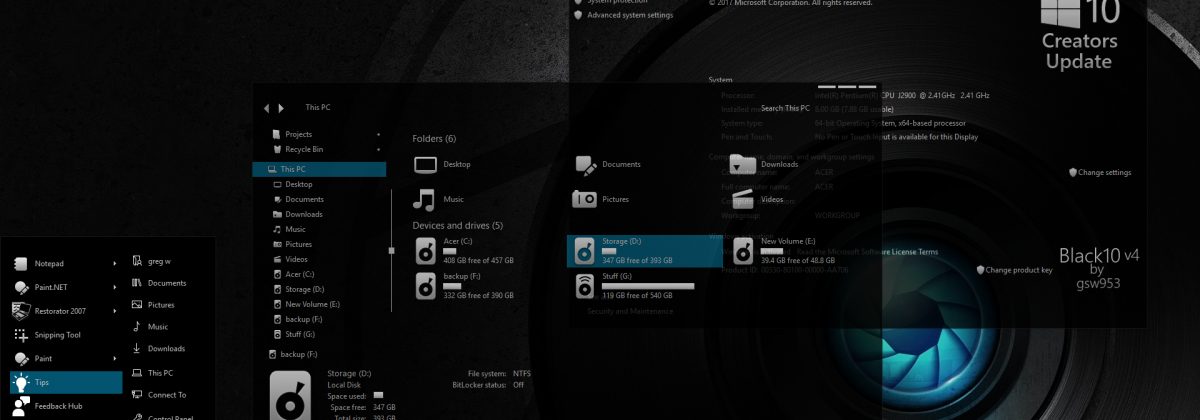The height and width of the screenshot is (420, 1200).
Task: Select the highlighted Tips entry
Action: tap(65, 382)
